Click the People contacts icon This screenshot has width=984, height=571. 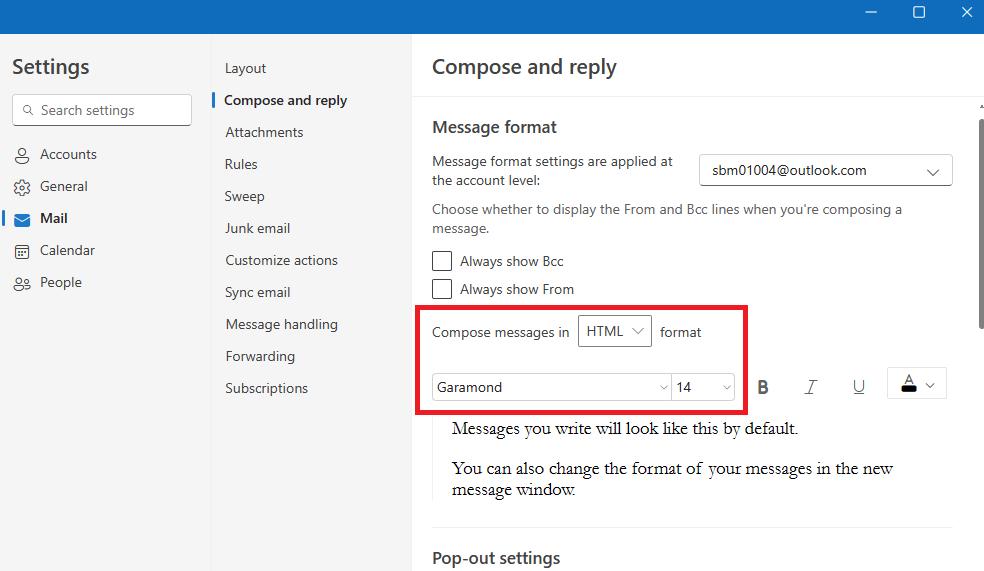[x=22, y=283]
